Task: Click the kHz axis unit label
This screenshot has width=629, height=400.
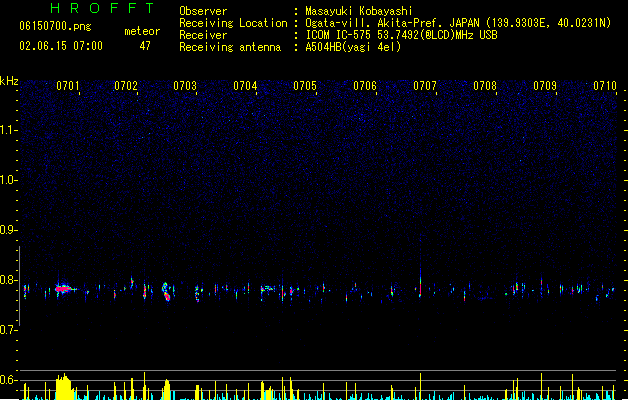Action: pyautogui.click(x=9, y=81)
